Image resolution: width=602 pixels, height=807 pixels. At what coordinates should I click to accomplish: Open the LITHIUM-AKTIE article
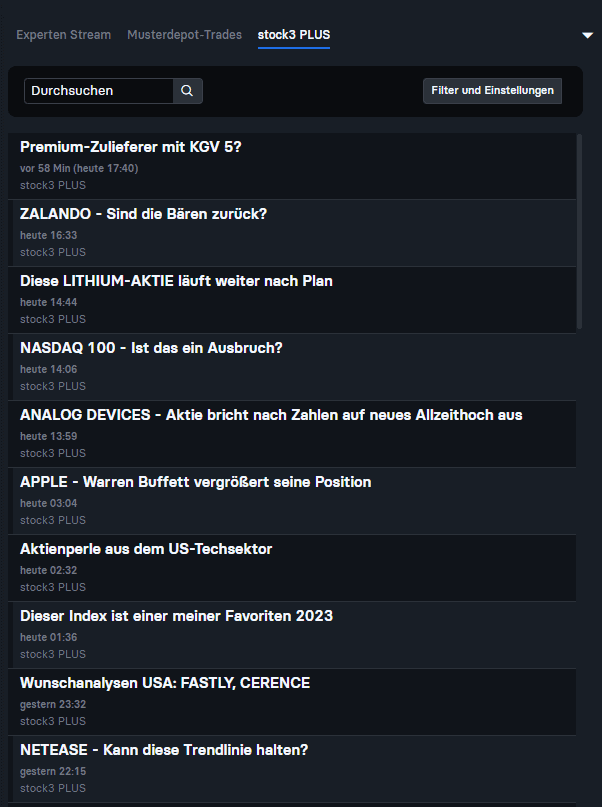coord(176,280)
